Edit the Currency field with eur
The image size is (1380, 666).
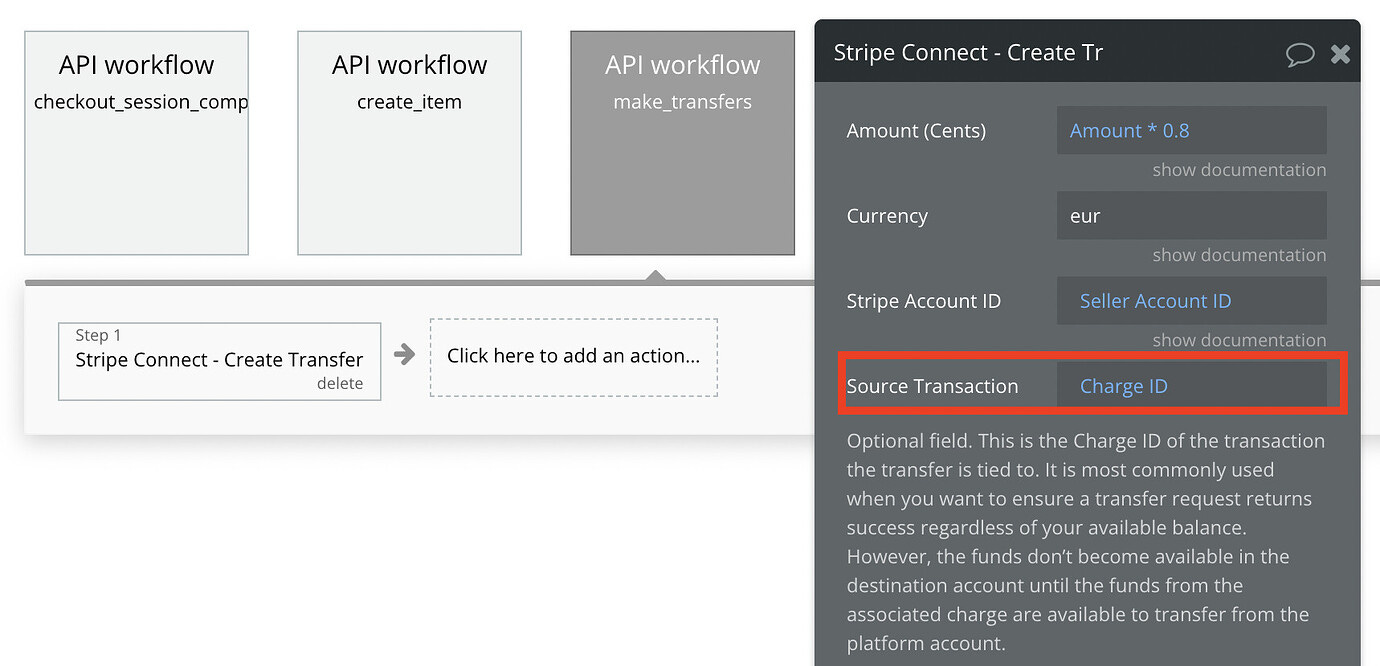(1191, 216)
